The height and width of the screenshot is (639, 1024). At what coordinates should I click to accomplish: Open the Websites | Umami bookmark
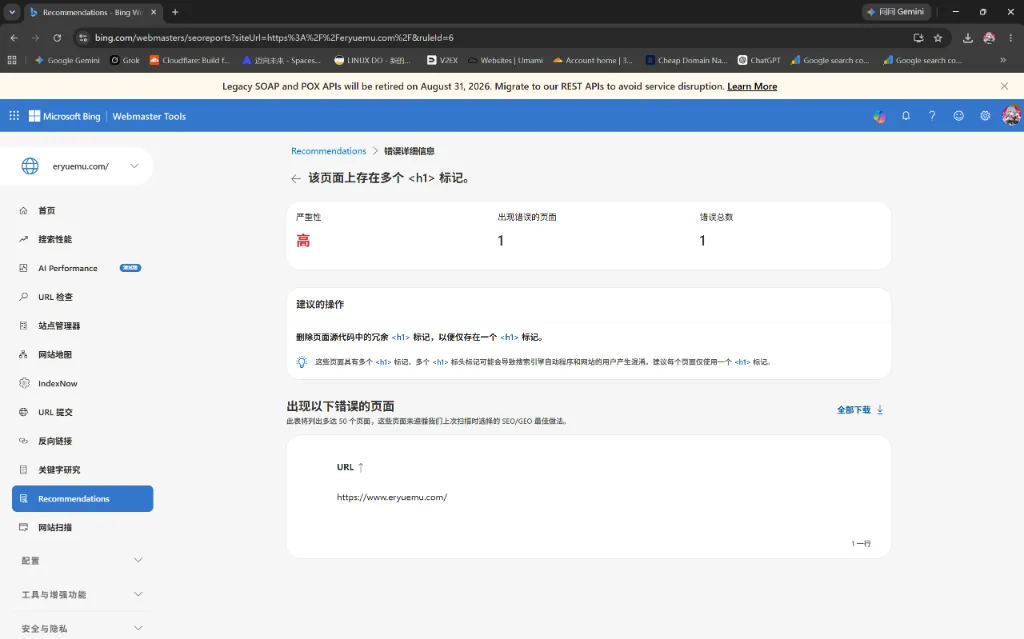[505, 60]
